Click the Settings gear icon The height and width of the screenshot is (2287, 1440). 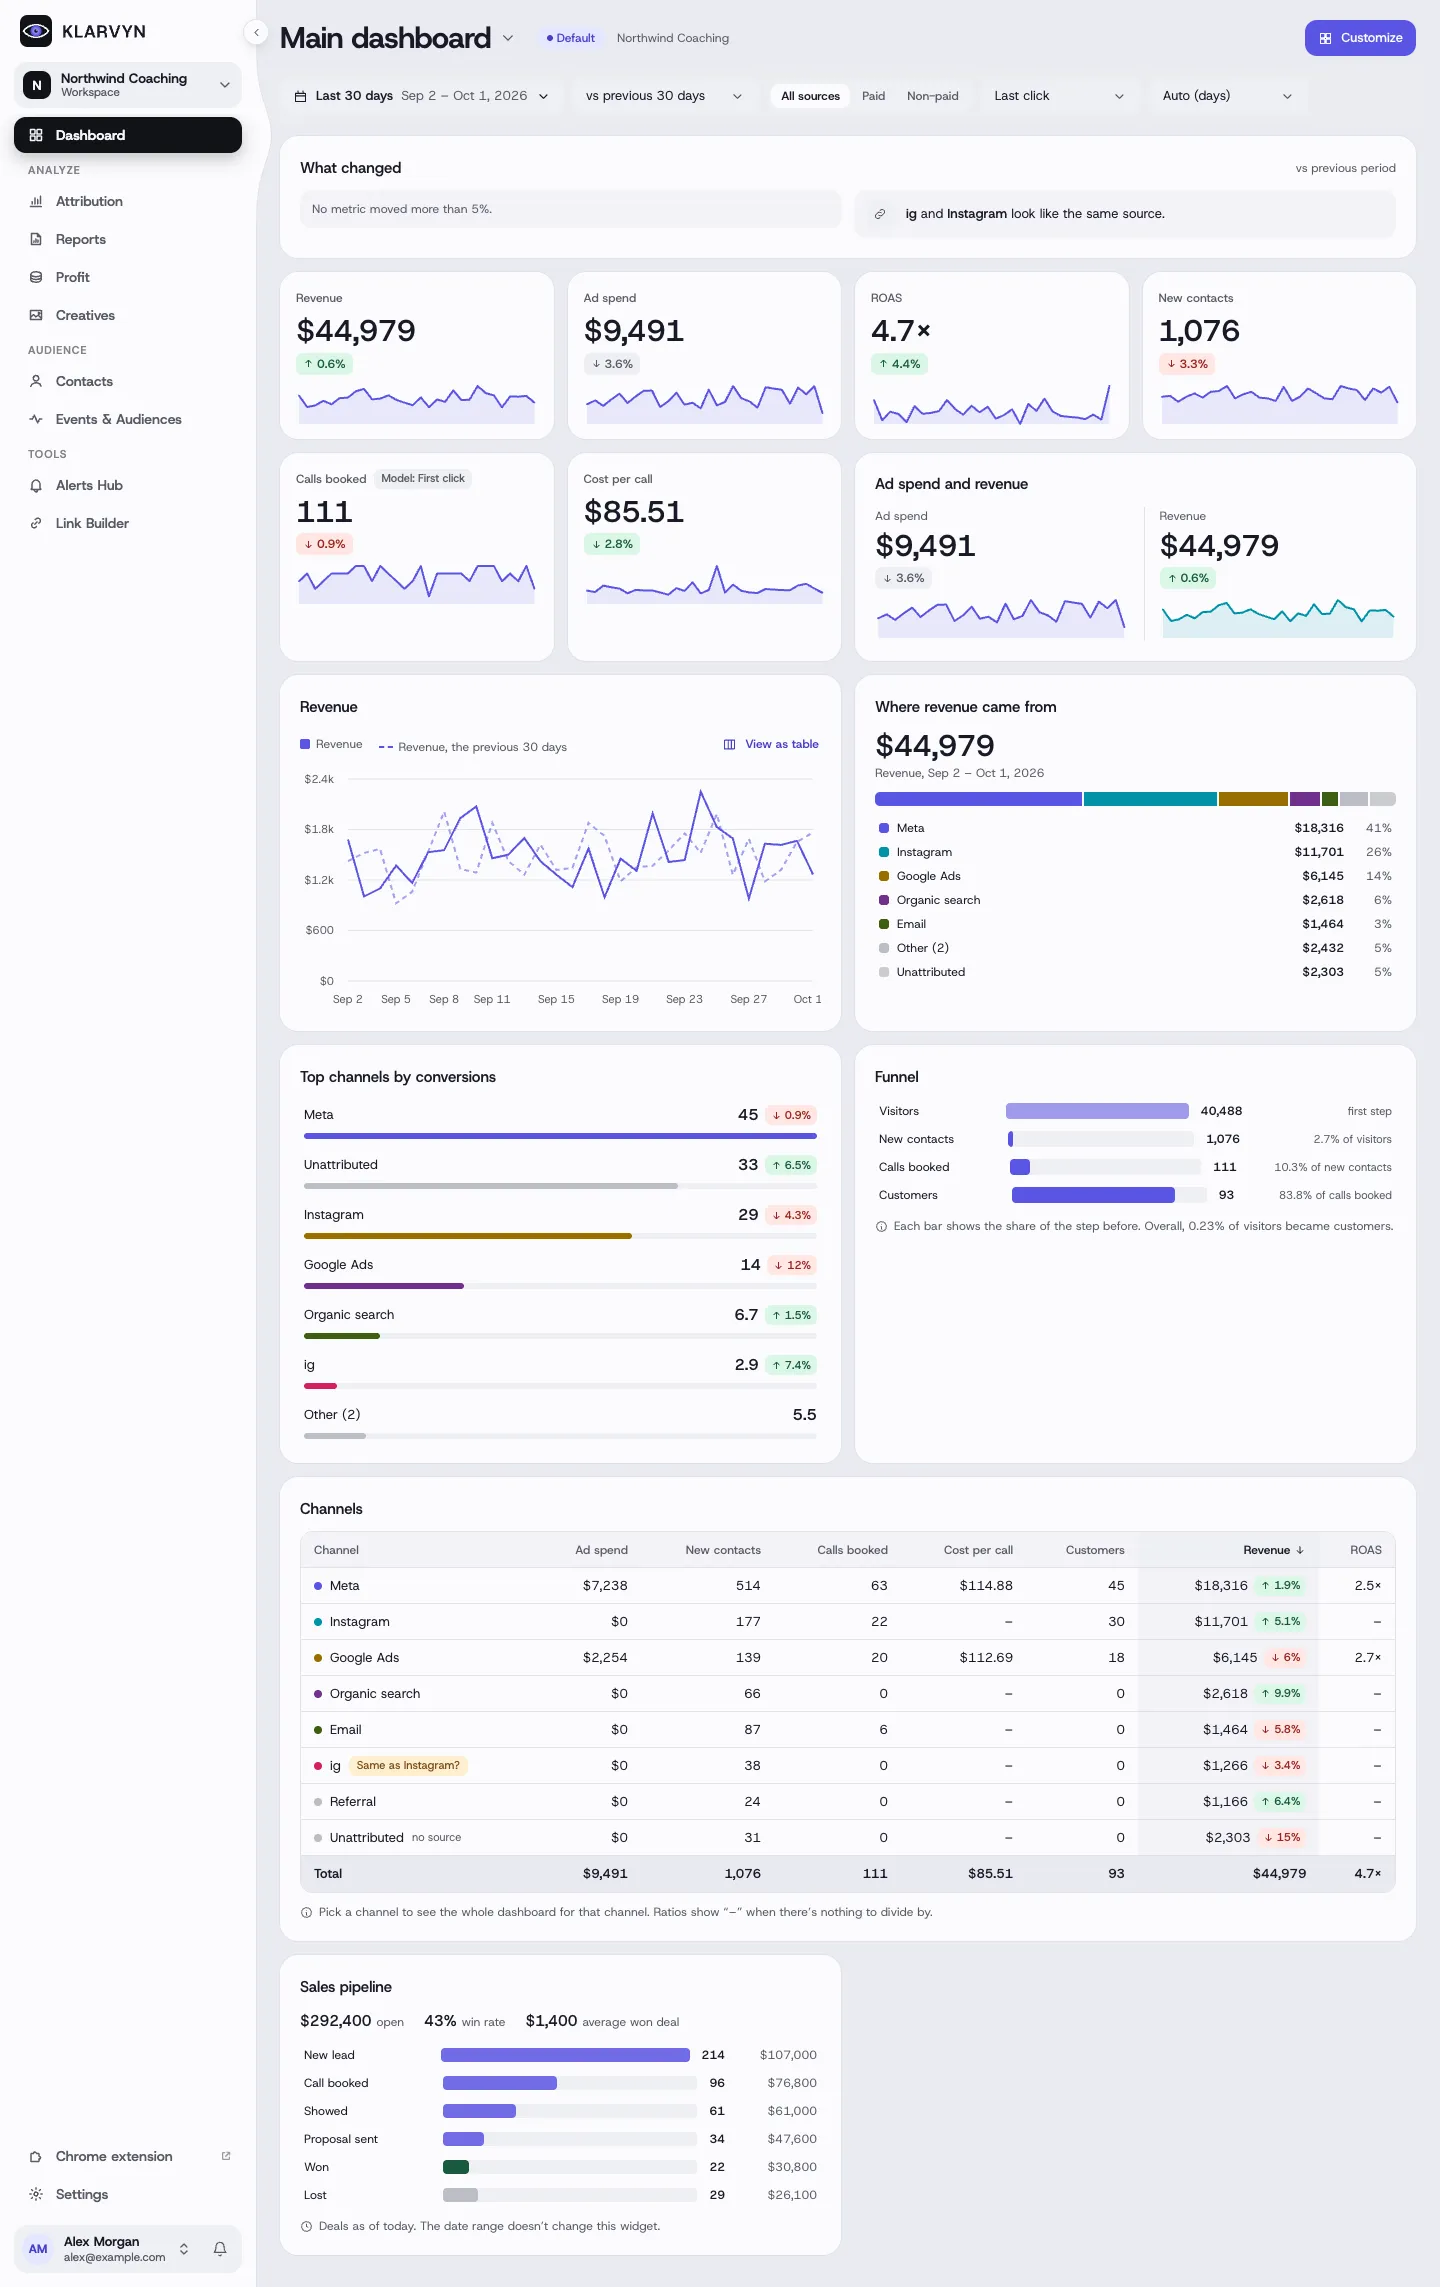pos(36,2194)
